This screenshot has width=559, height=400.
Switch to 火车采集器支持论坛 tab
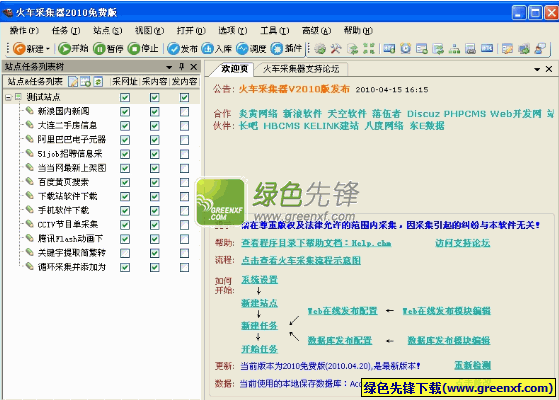(x=301, y=69)
